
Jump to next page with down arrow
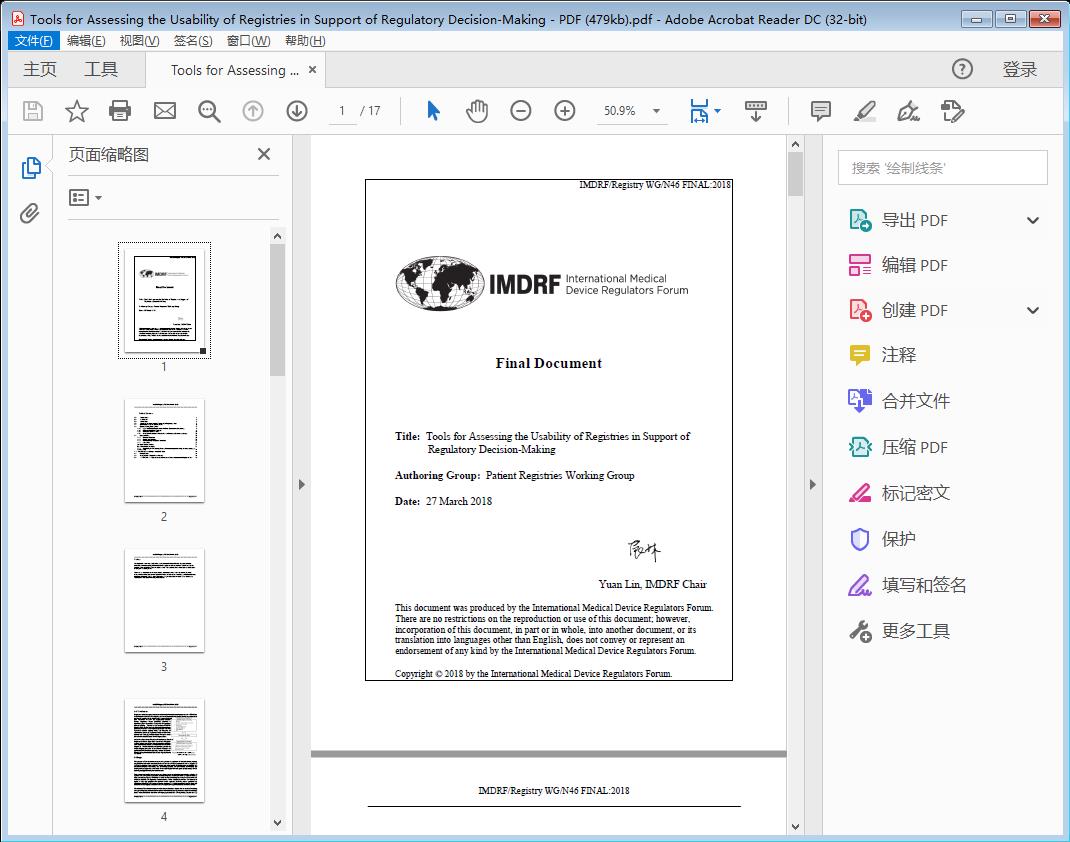point(297,111)
